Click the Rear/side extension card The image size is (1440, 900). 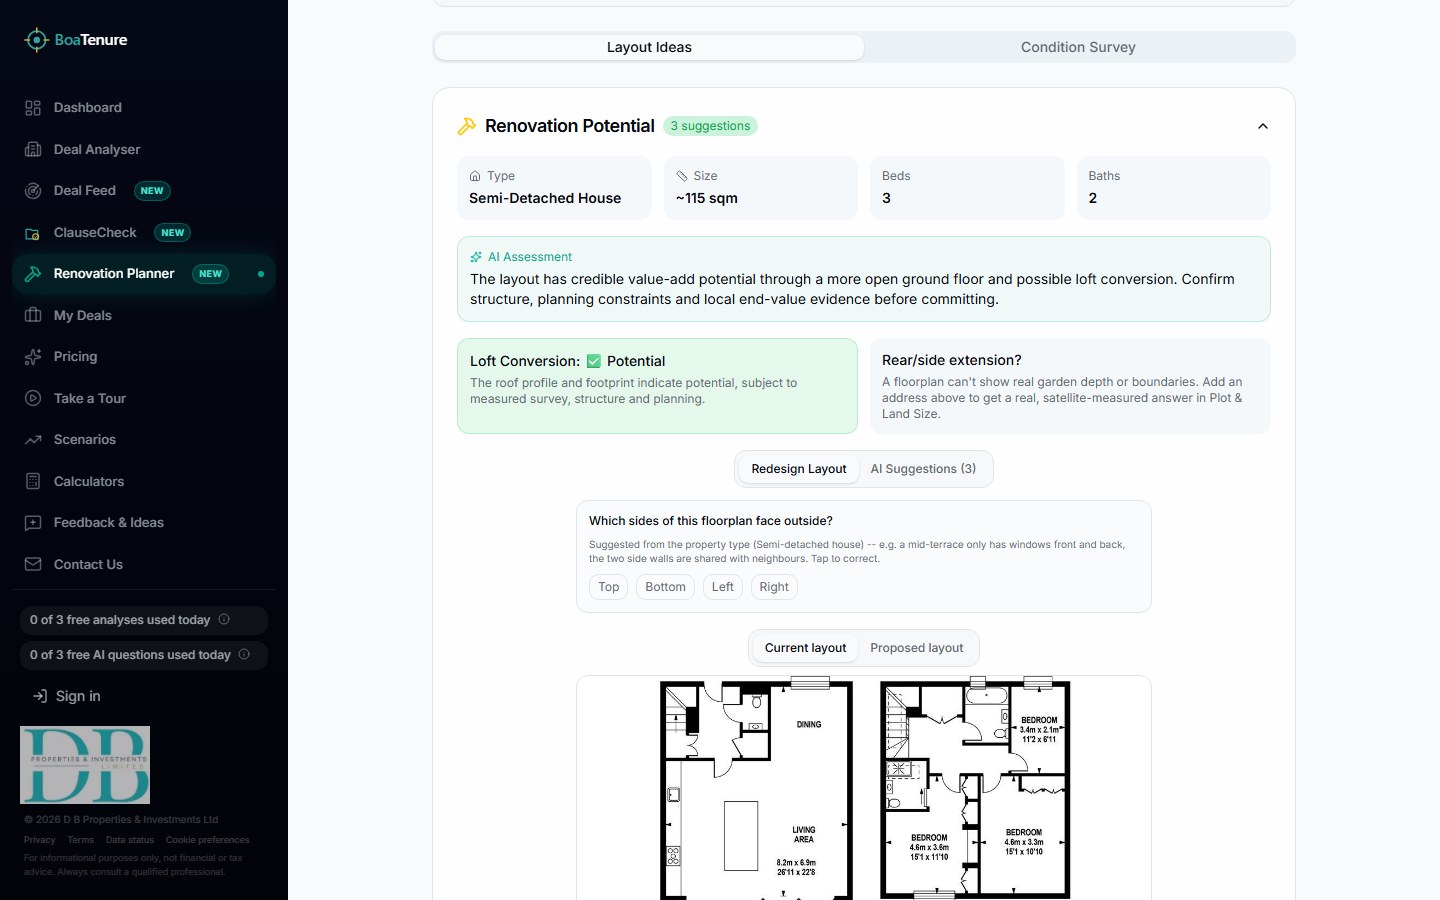click(1070, 386)
